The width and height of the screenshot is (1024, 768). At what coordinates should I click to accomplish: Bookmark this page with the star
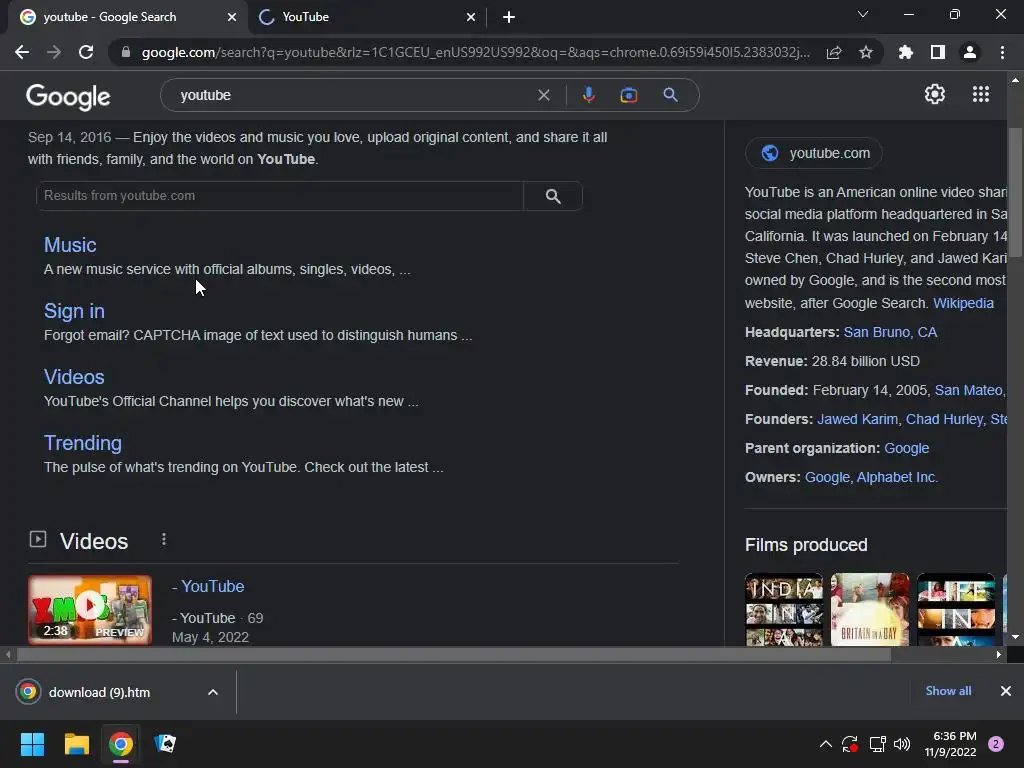click(x=866, y=52)
